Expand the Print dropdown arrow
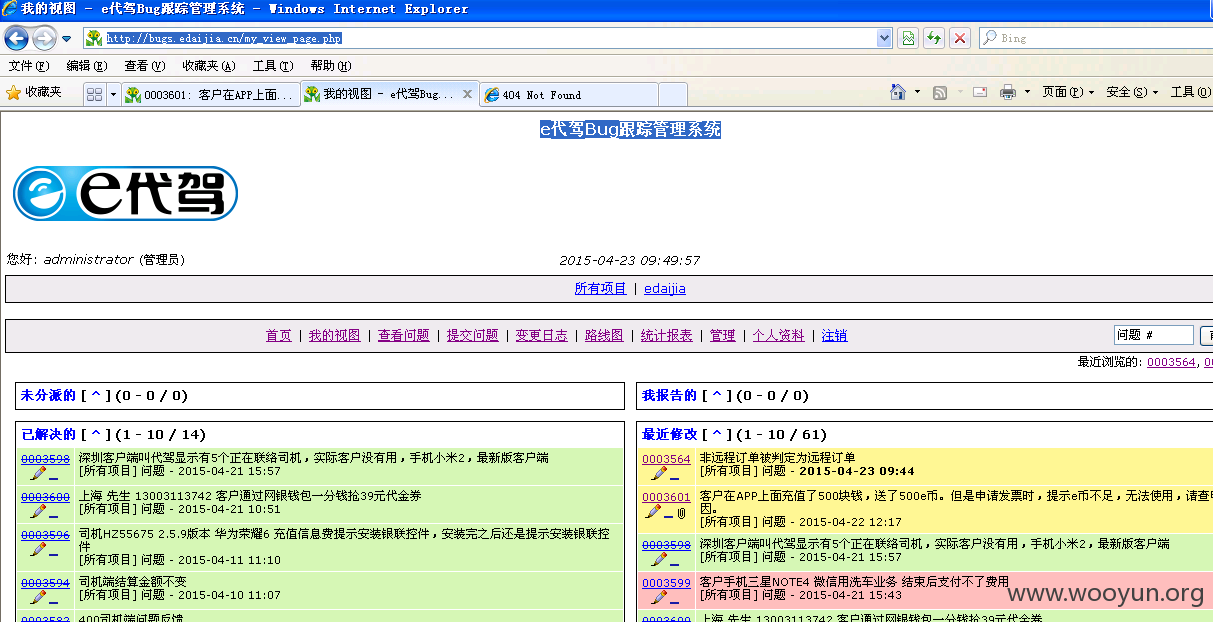This screenshot has width=1213, height=622. (1026, 92)
